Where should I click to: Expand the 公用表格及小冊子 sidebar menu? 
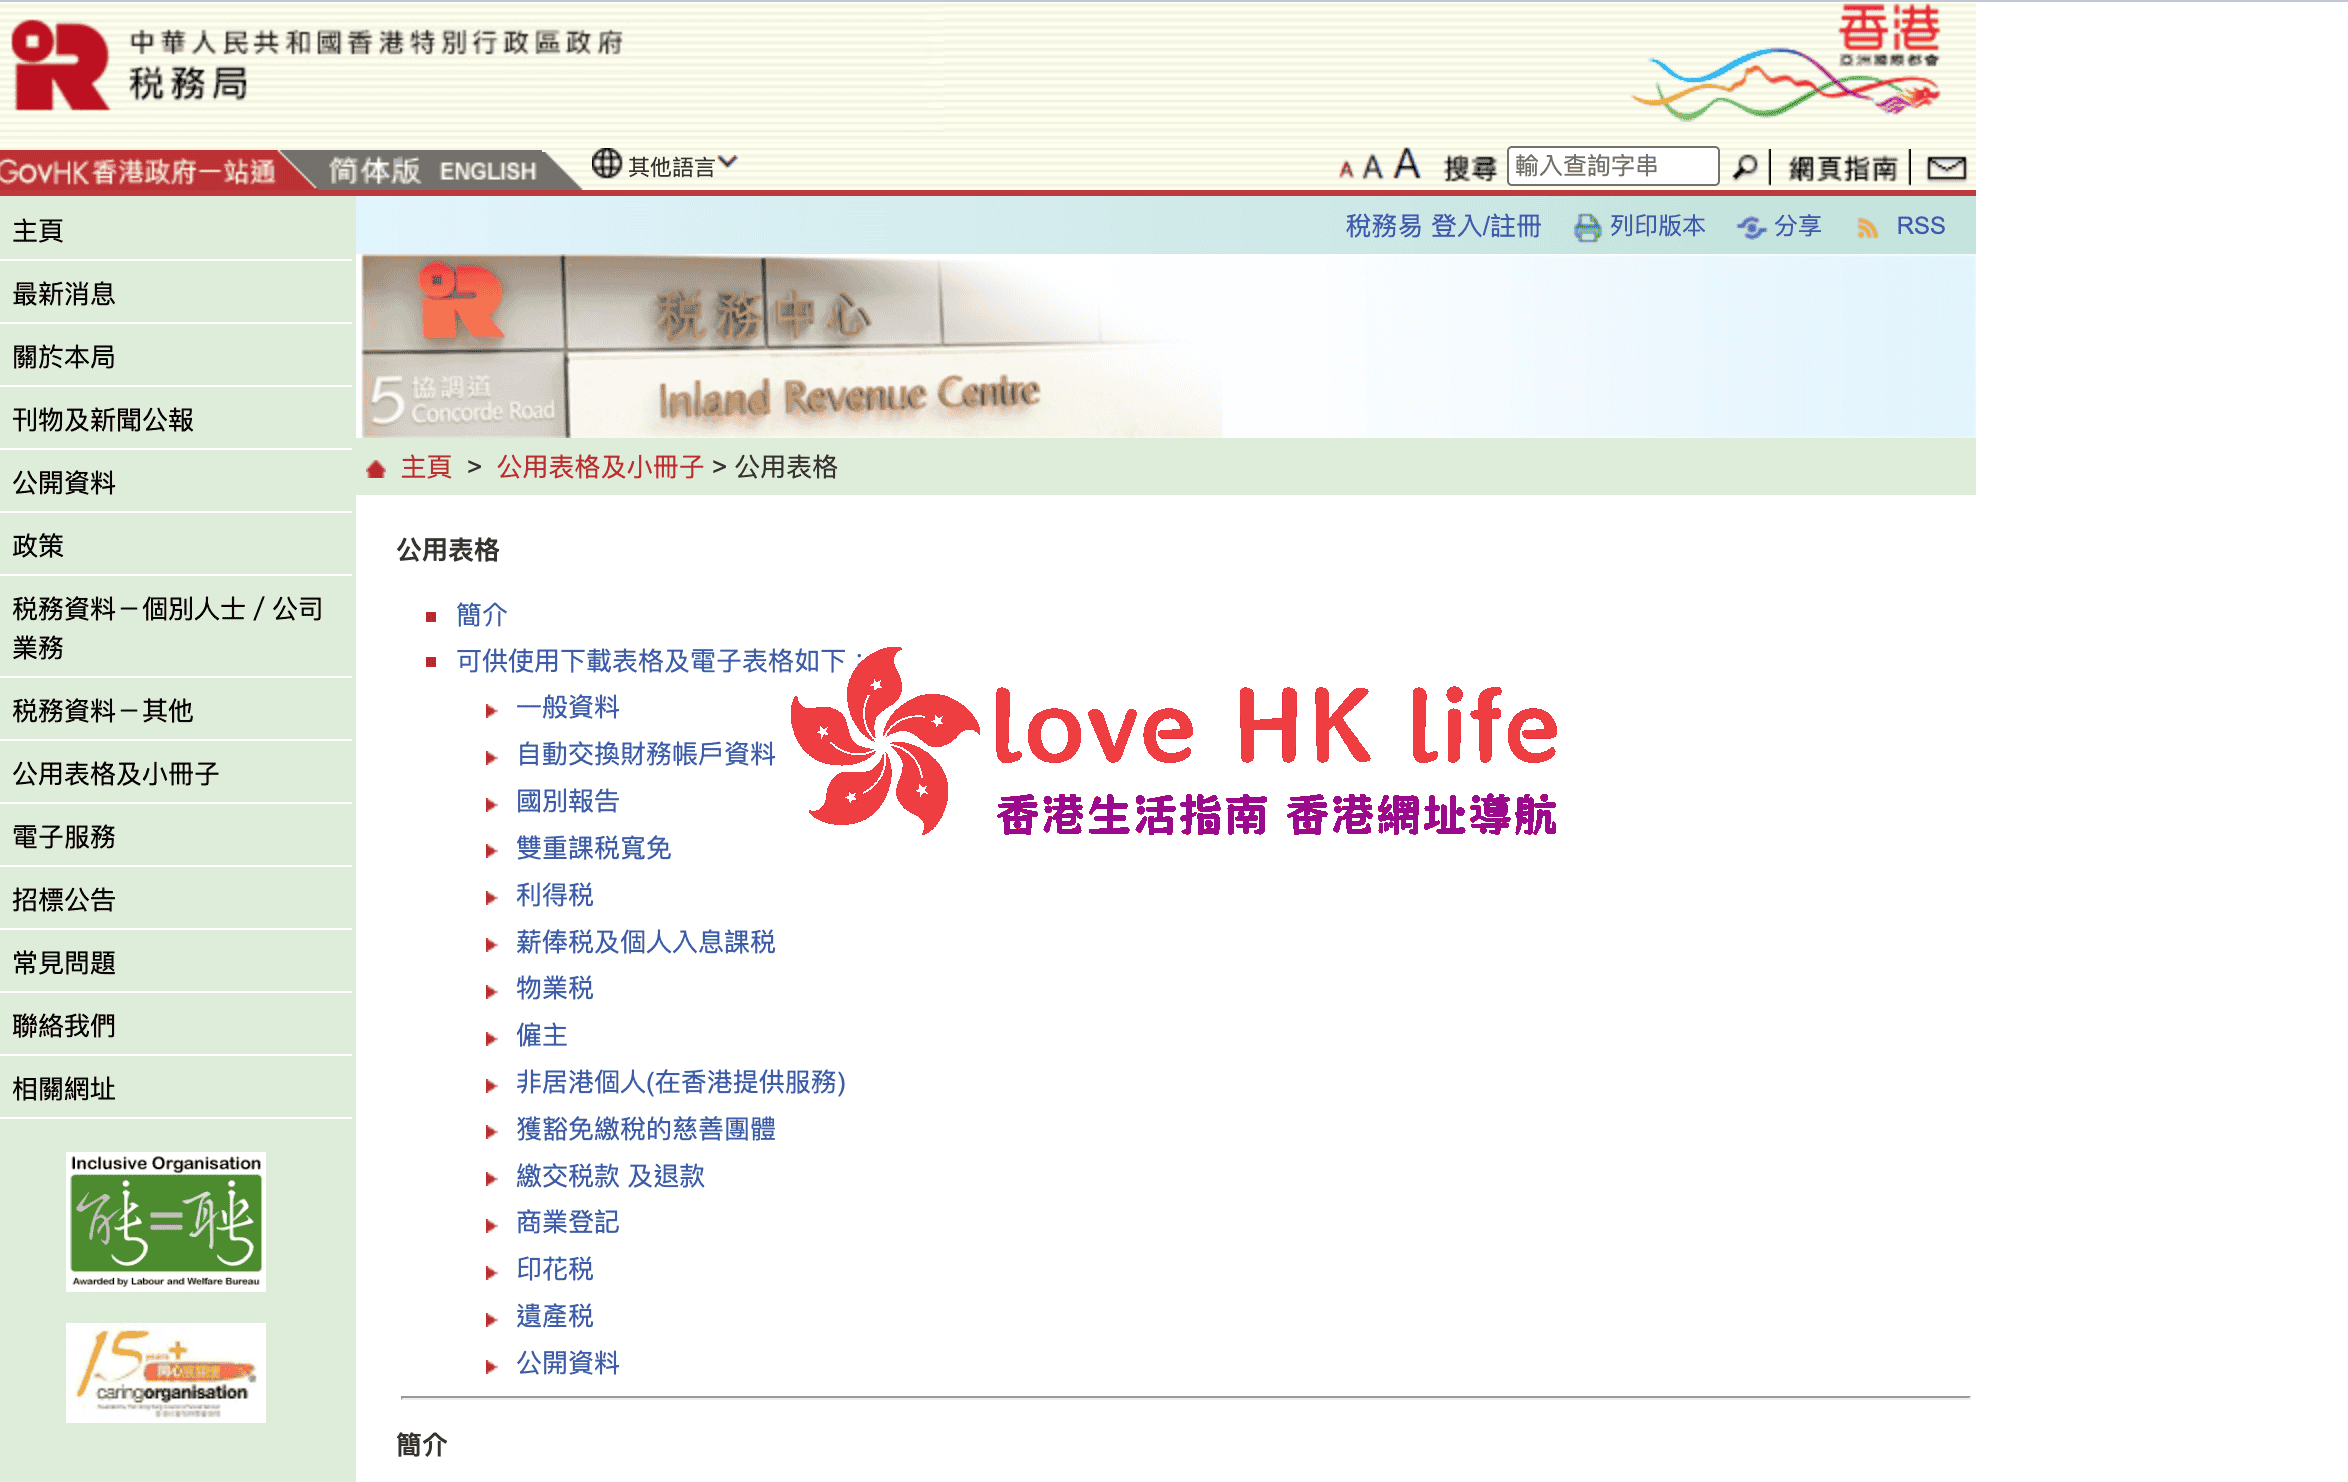(x=116, y=773)
